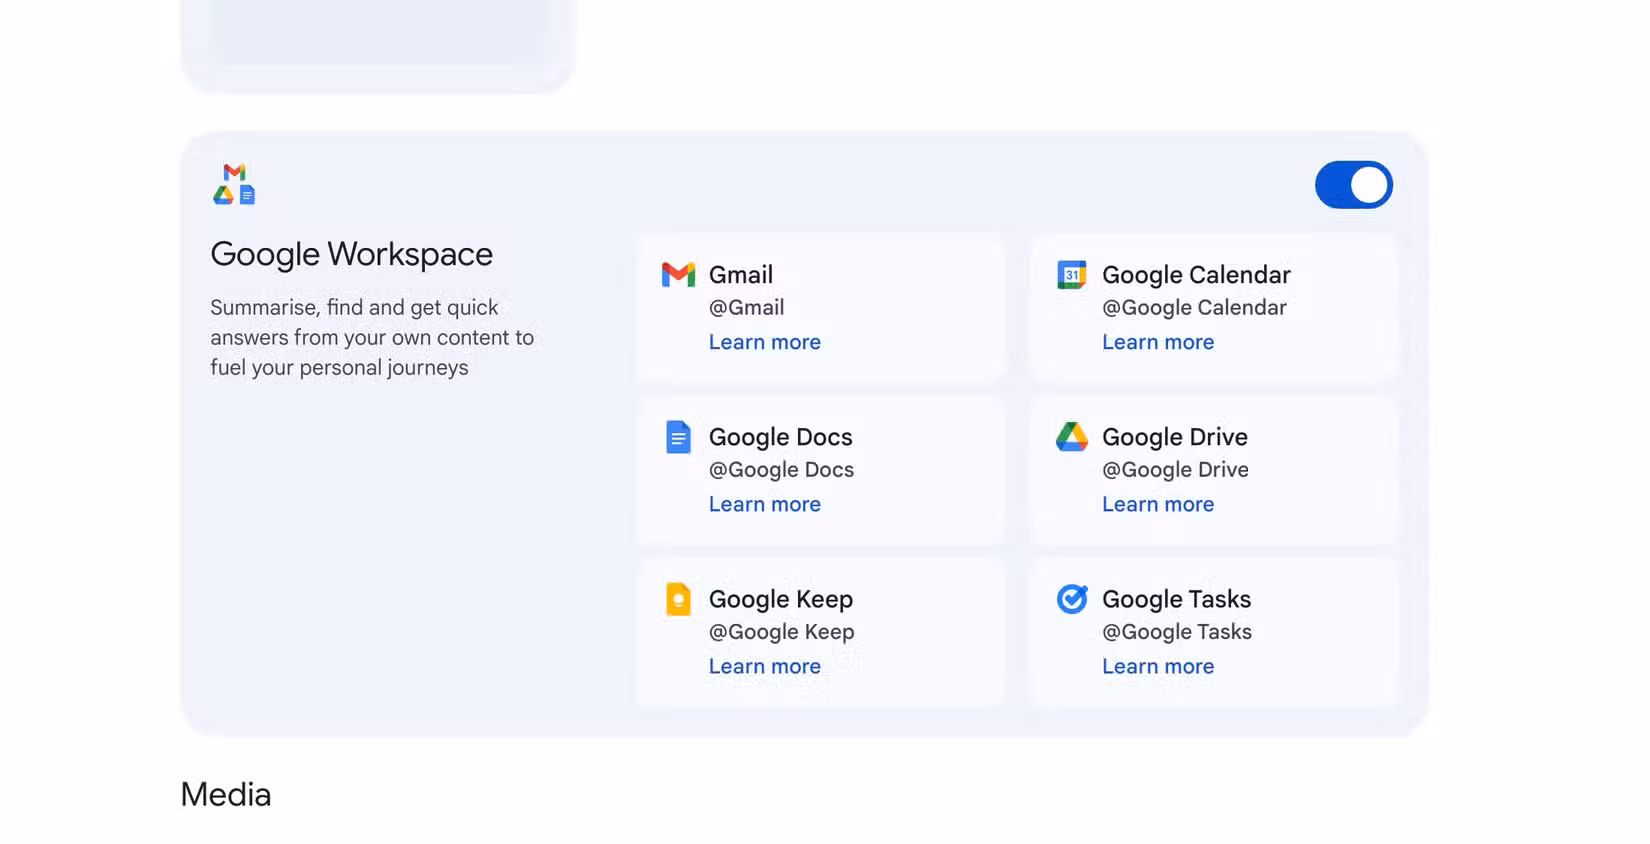Select the @Google Keep handle text
Screen dimensions: 1650x844
click(x=781, y=632)
